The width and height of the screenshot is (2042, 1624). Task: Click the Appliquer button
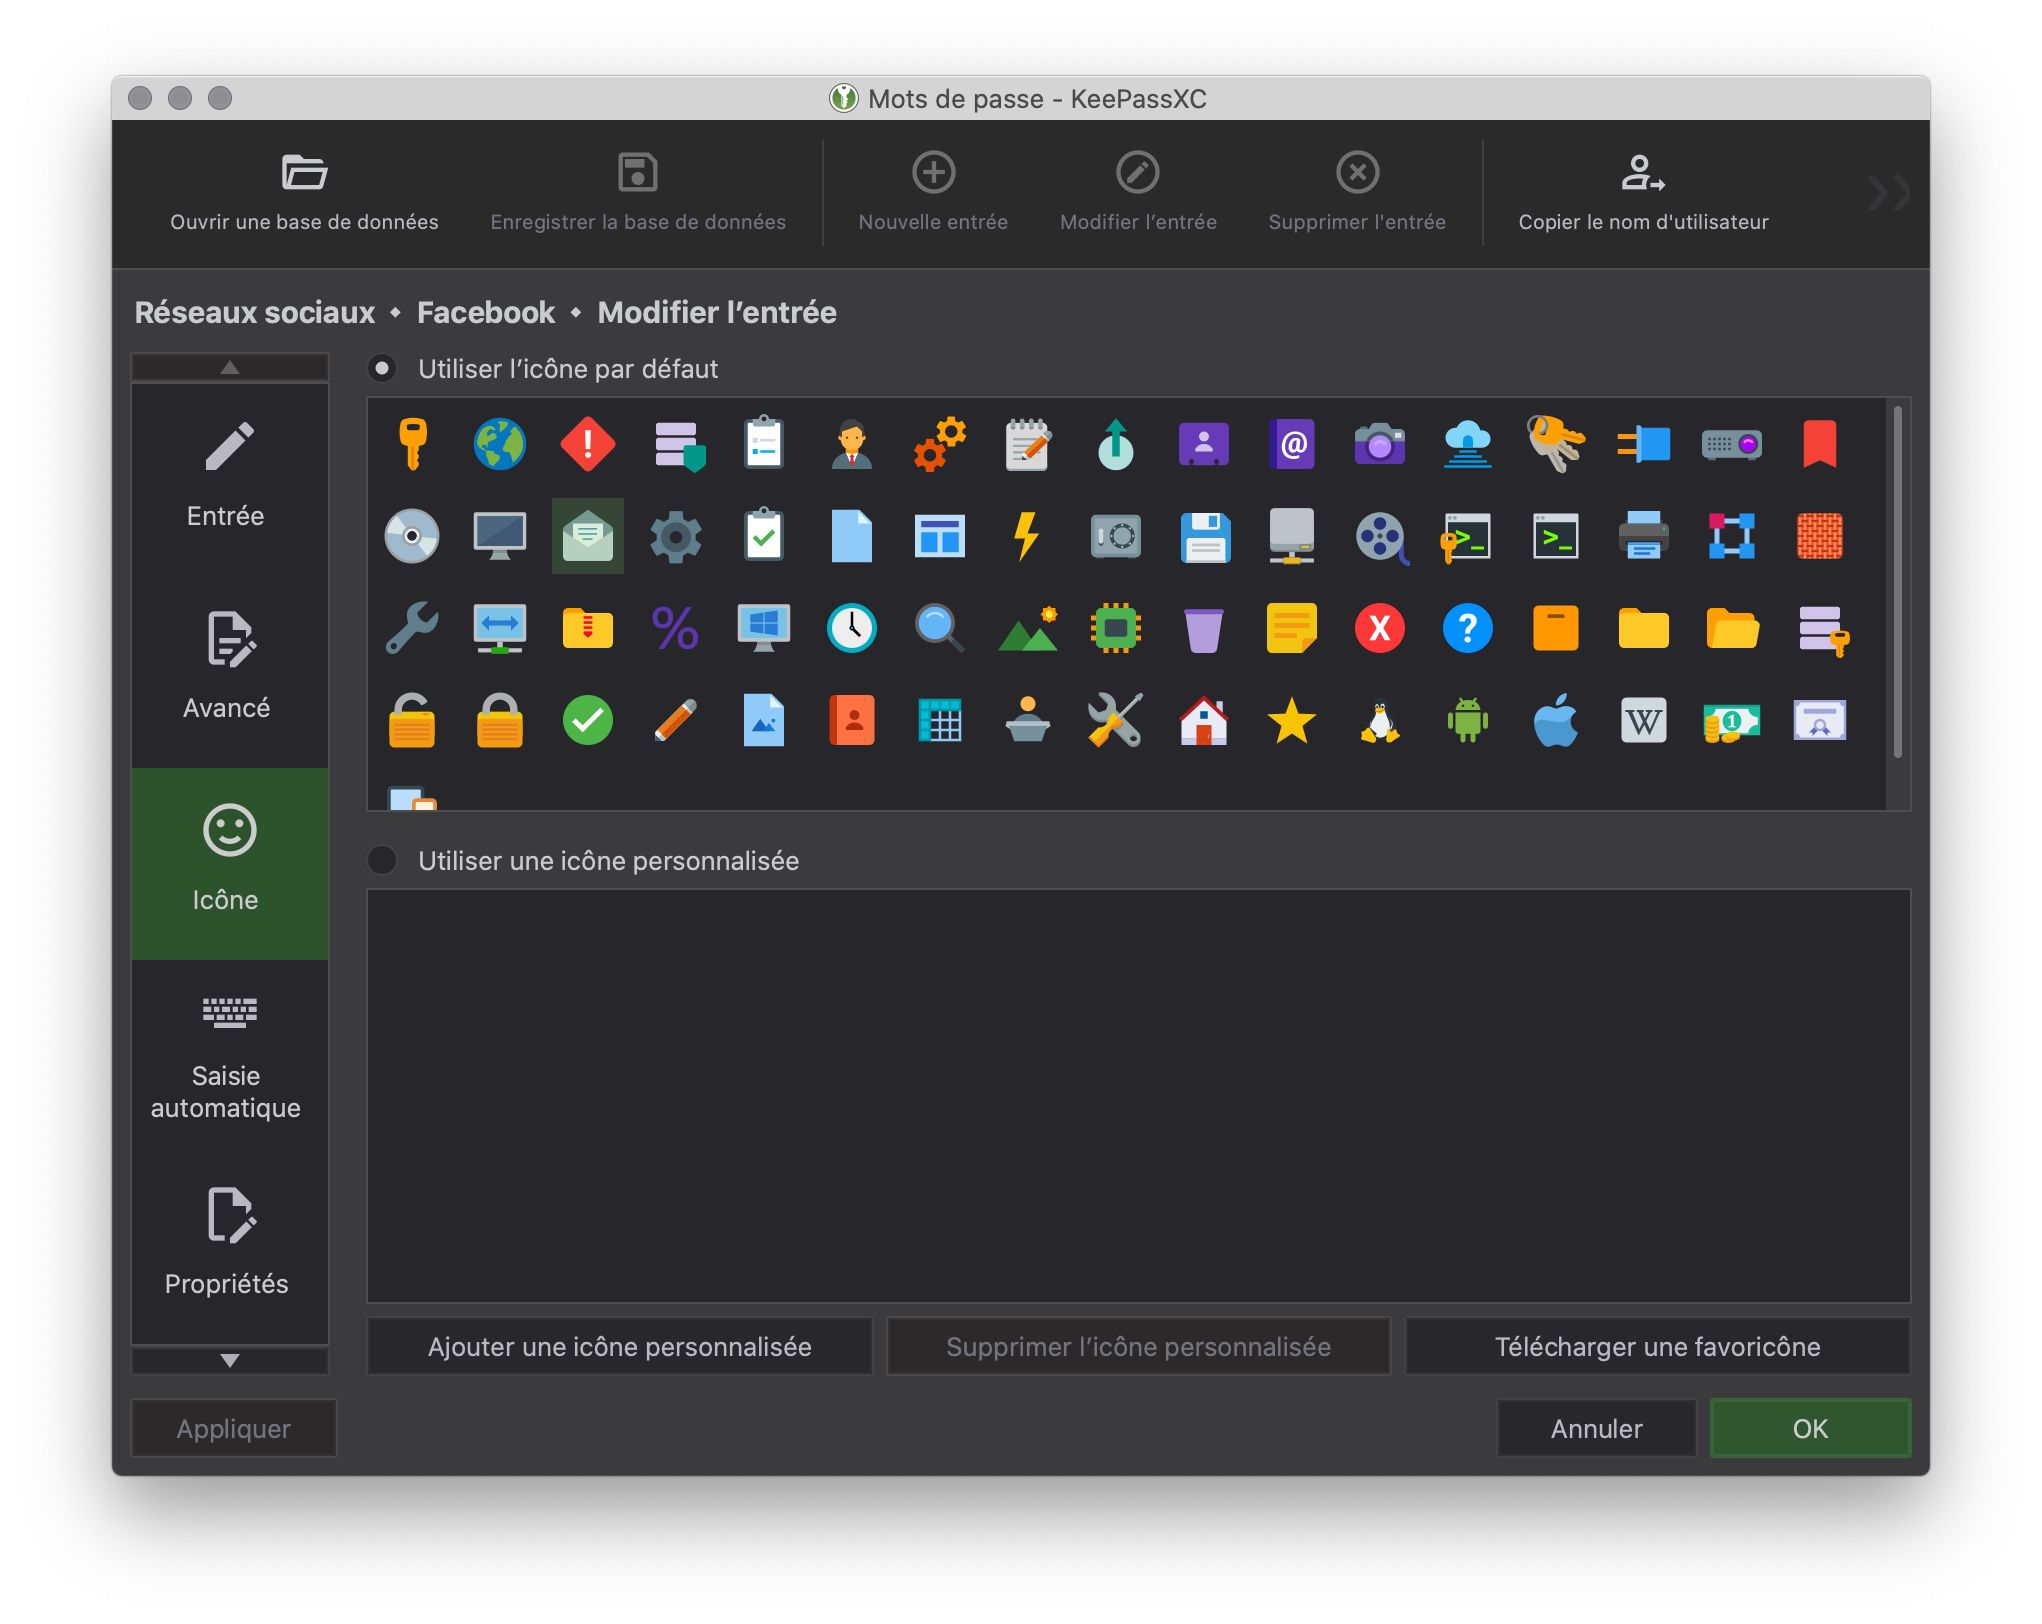pos(234,1428)
